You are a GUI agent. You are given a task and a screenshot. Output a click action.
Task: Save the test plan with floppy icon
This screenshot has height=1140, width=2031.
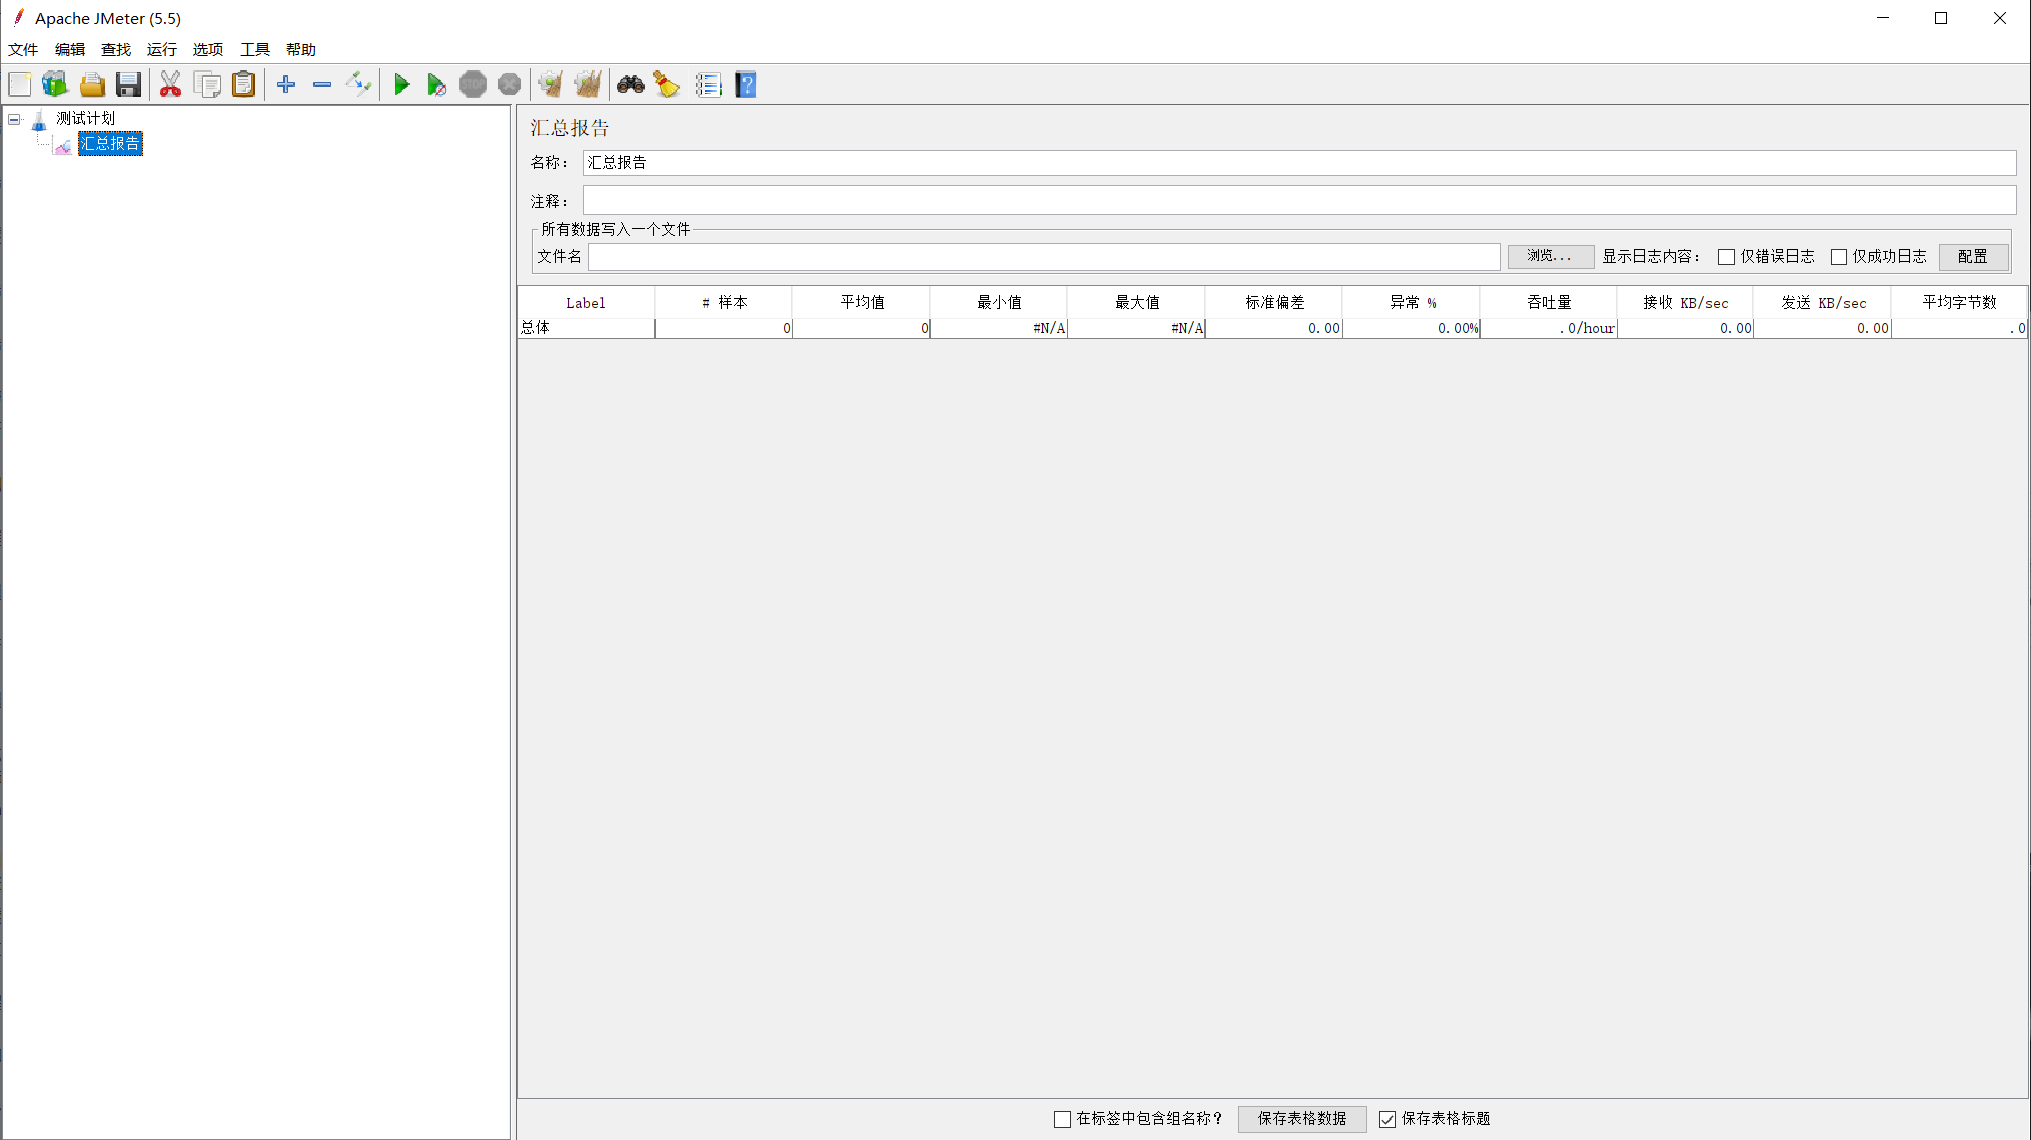[x=128, y=85]
